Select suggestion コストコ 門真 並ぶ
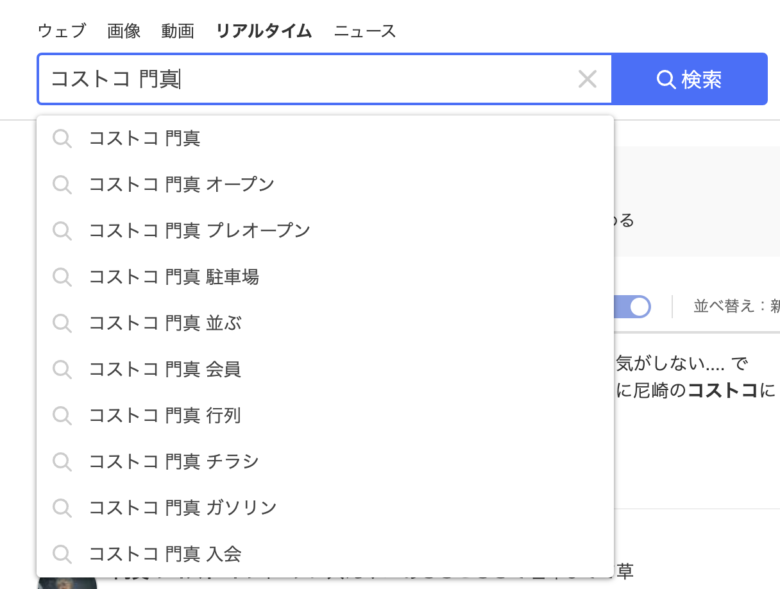780x589 pixels. (x=325, y=323)
